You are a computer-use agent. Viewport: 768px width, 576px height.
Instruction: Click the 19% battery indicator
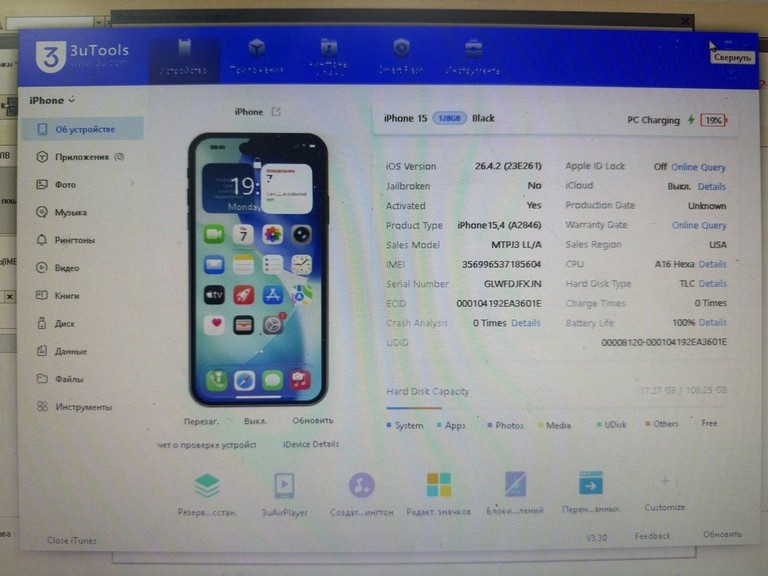click(714, 120)
